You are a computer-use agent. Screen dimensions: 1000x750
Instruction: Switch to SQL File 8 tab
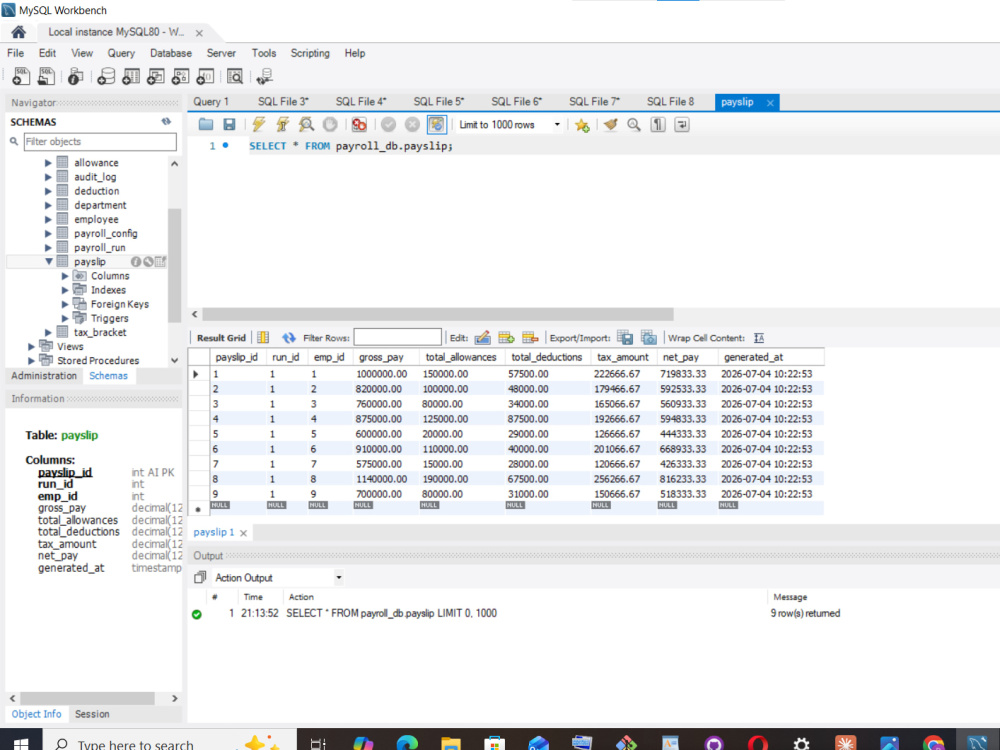tap(670, 101)
